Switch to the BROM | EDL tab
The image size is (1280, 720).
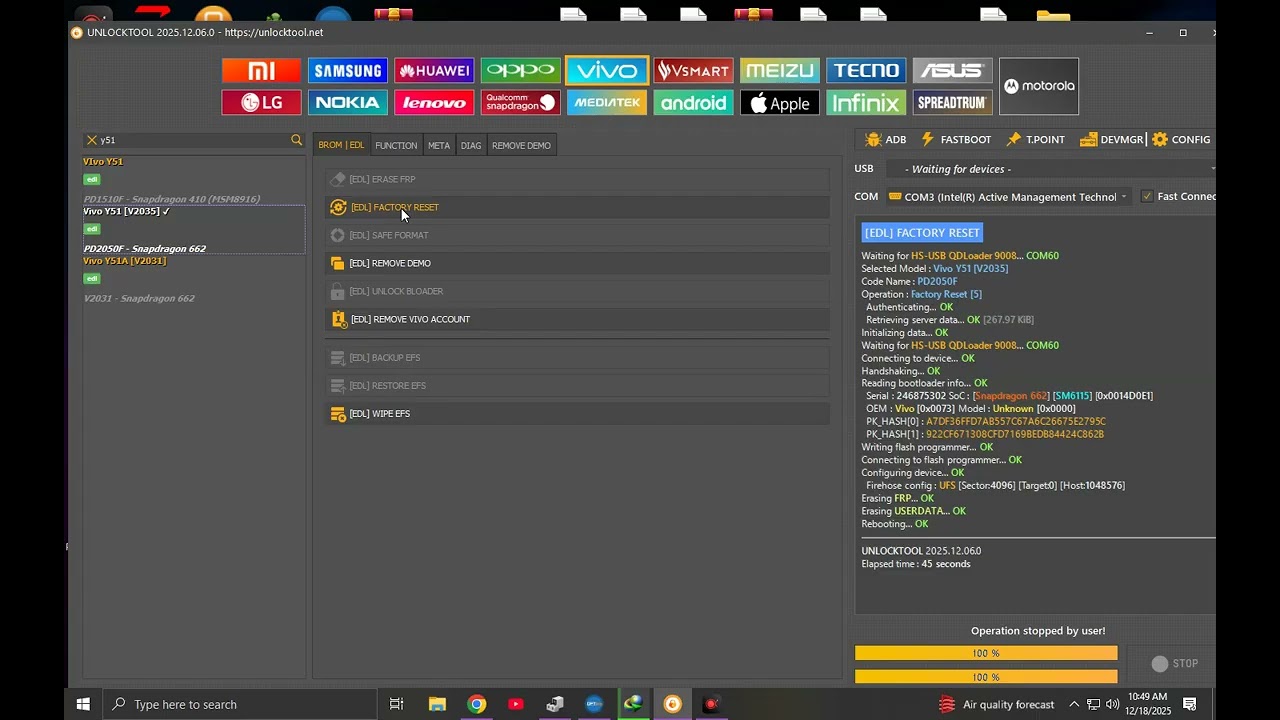[341, 145]
